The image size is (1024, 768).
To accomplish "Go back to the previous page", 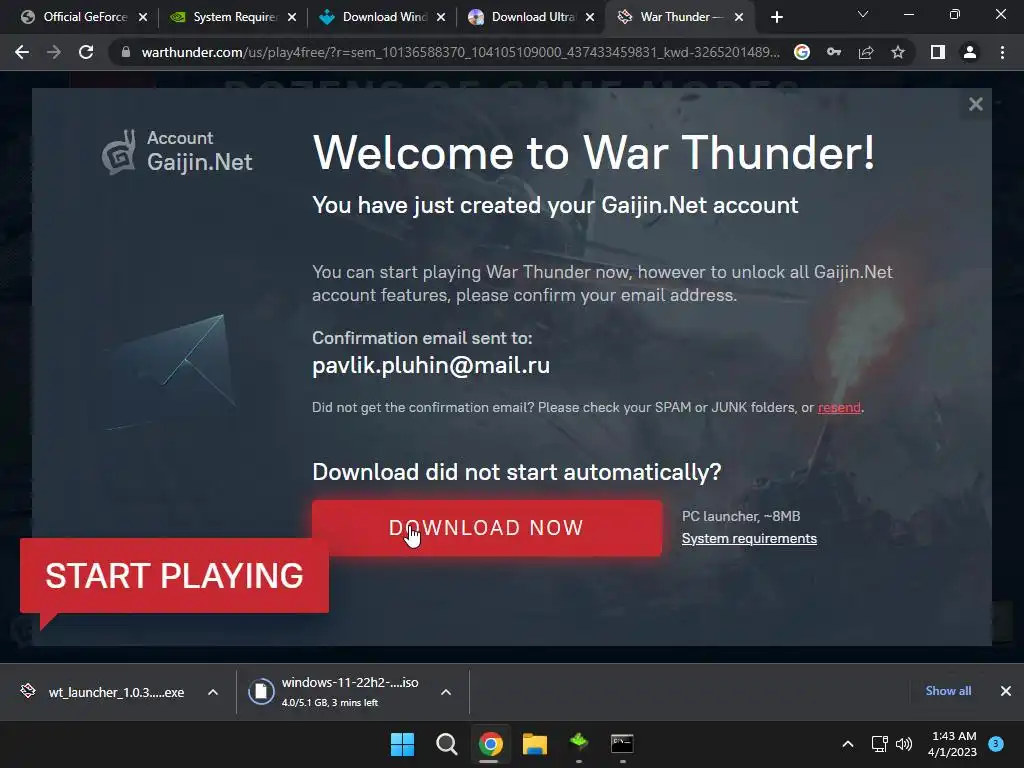I will pyautogui.click(x=22, y=52).
